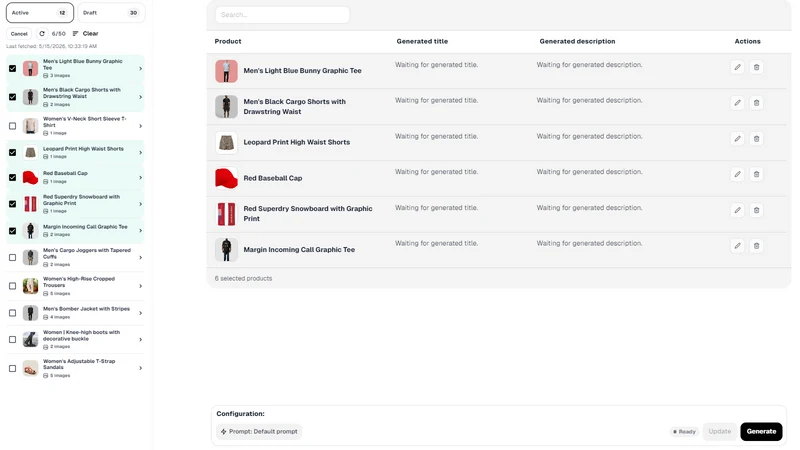Expand Leopard Print High Waist Shorts chevron
This screenshot has height=450, width=800.
140,153
